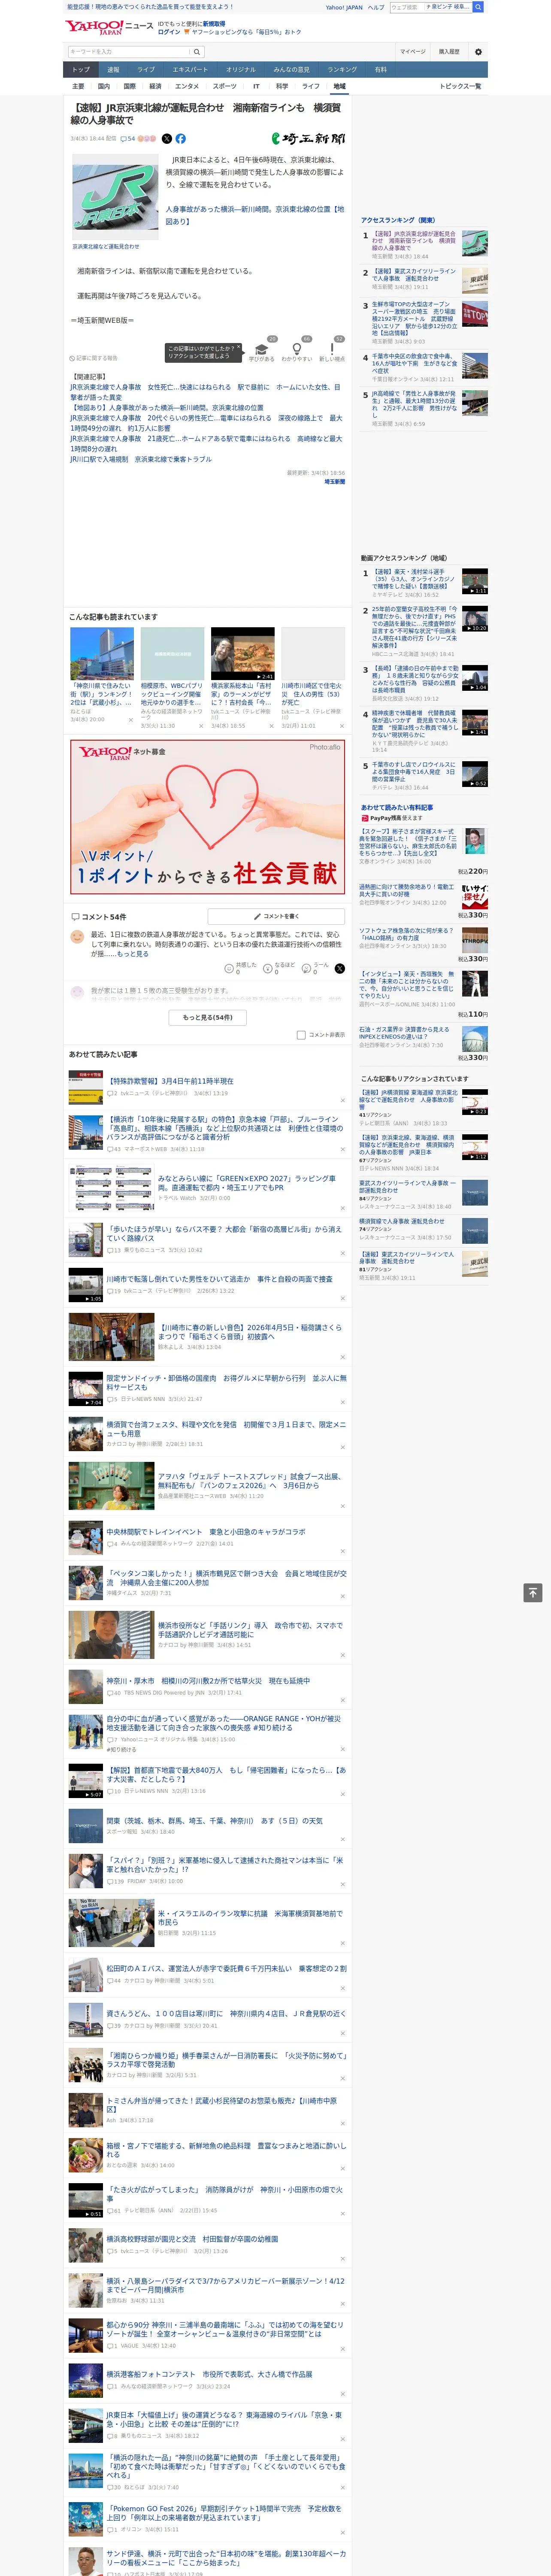Open the 購入履歴 link
The height and width of the screenshot is (2576, 551).
pos(449,52)
